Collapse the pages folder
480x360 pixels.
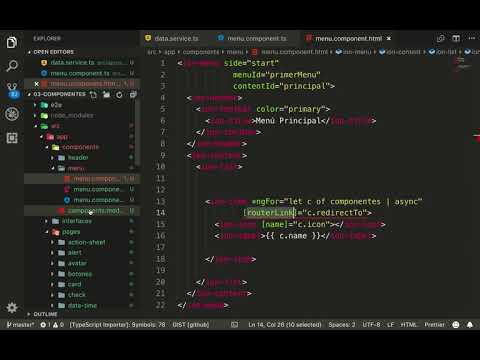coord(71,232)
